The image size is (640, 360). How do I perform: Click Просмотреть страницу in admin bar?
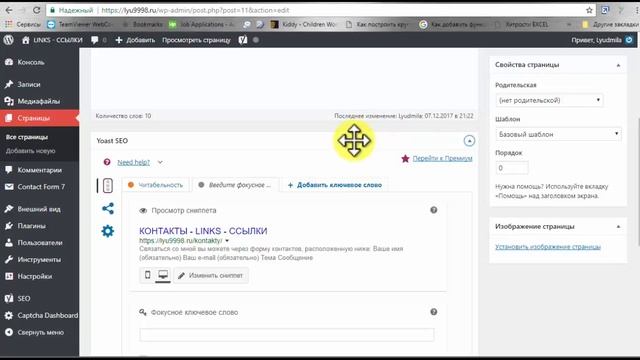[x=196, y=40]
